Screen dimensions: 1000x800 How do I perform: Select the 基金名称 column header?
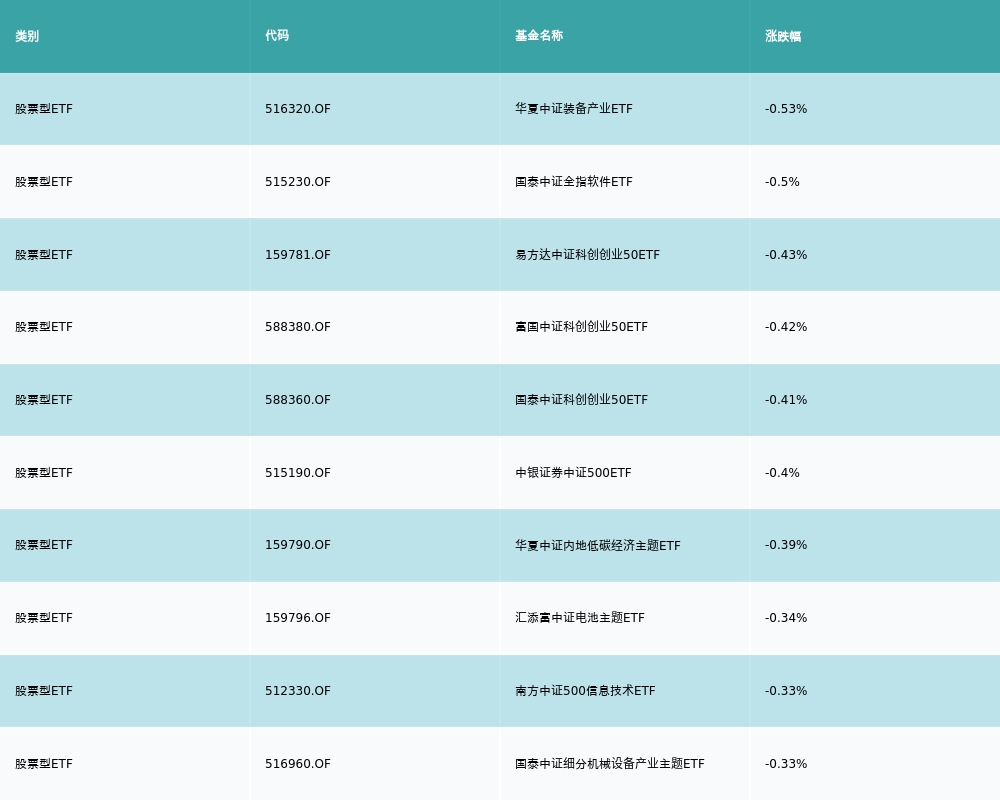click(x=539, y=36)
